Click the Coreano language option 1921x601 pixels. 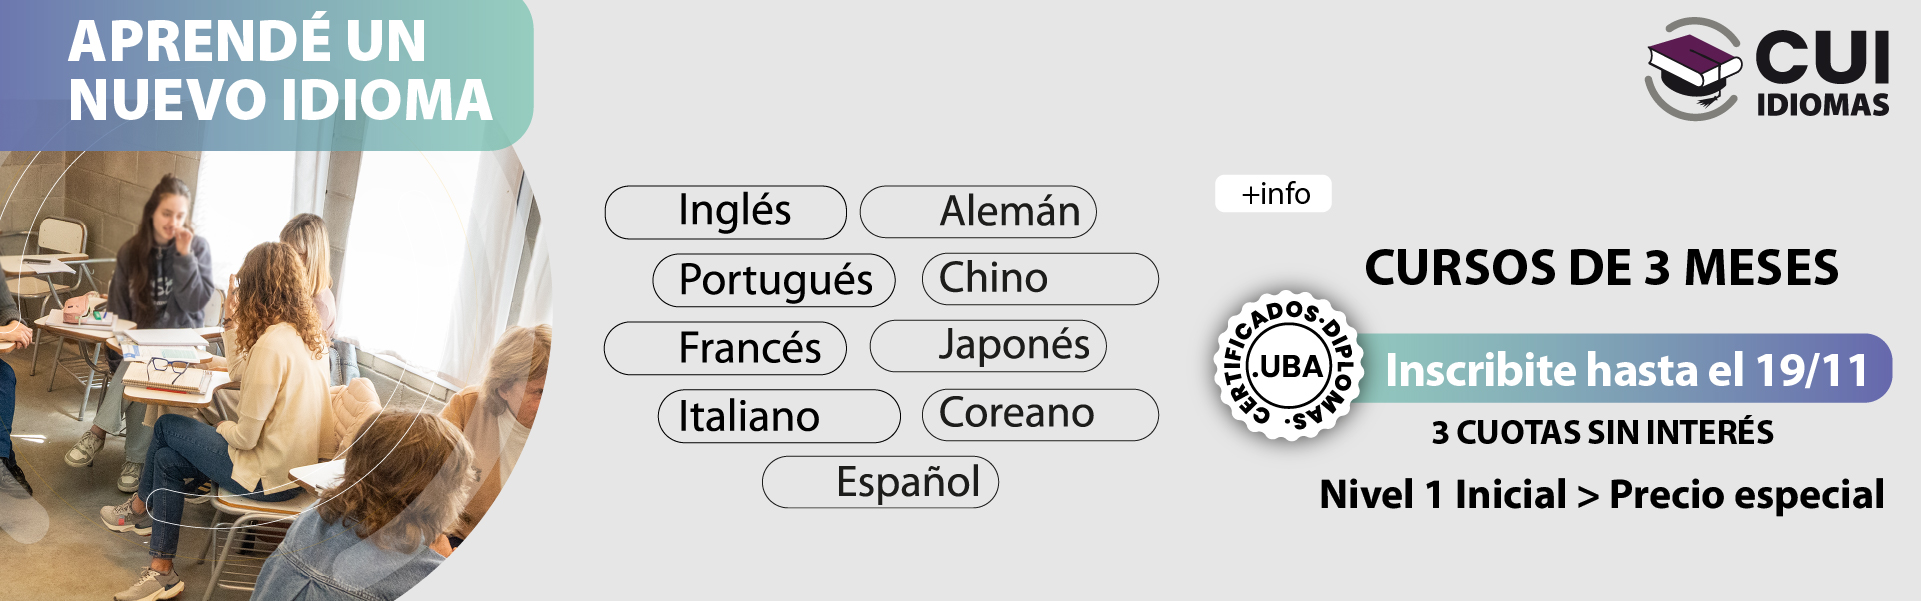coord(1041,415)
